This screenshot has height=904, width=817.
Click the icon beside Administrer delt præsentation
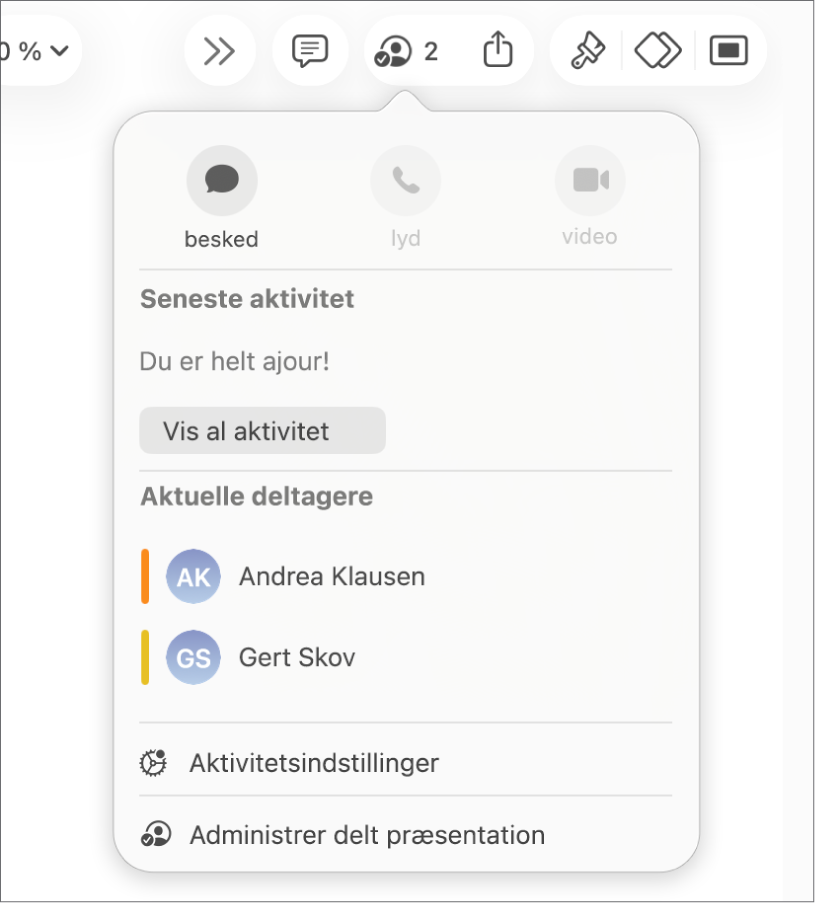[x=156, y=834]
